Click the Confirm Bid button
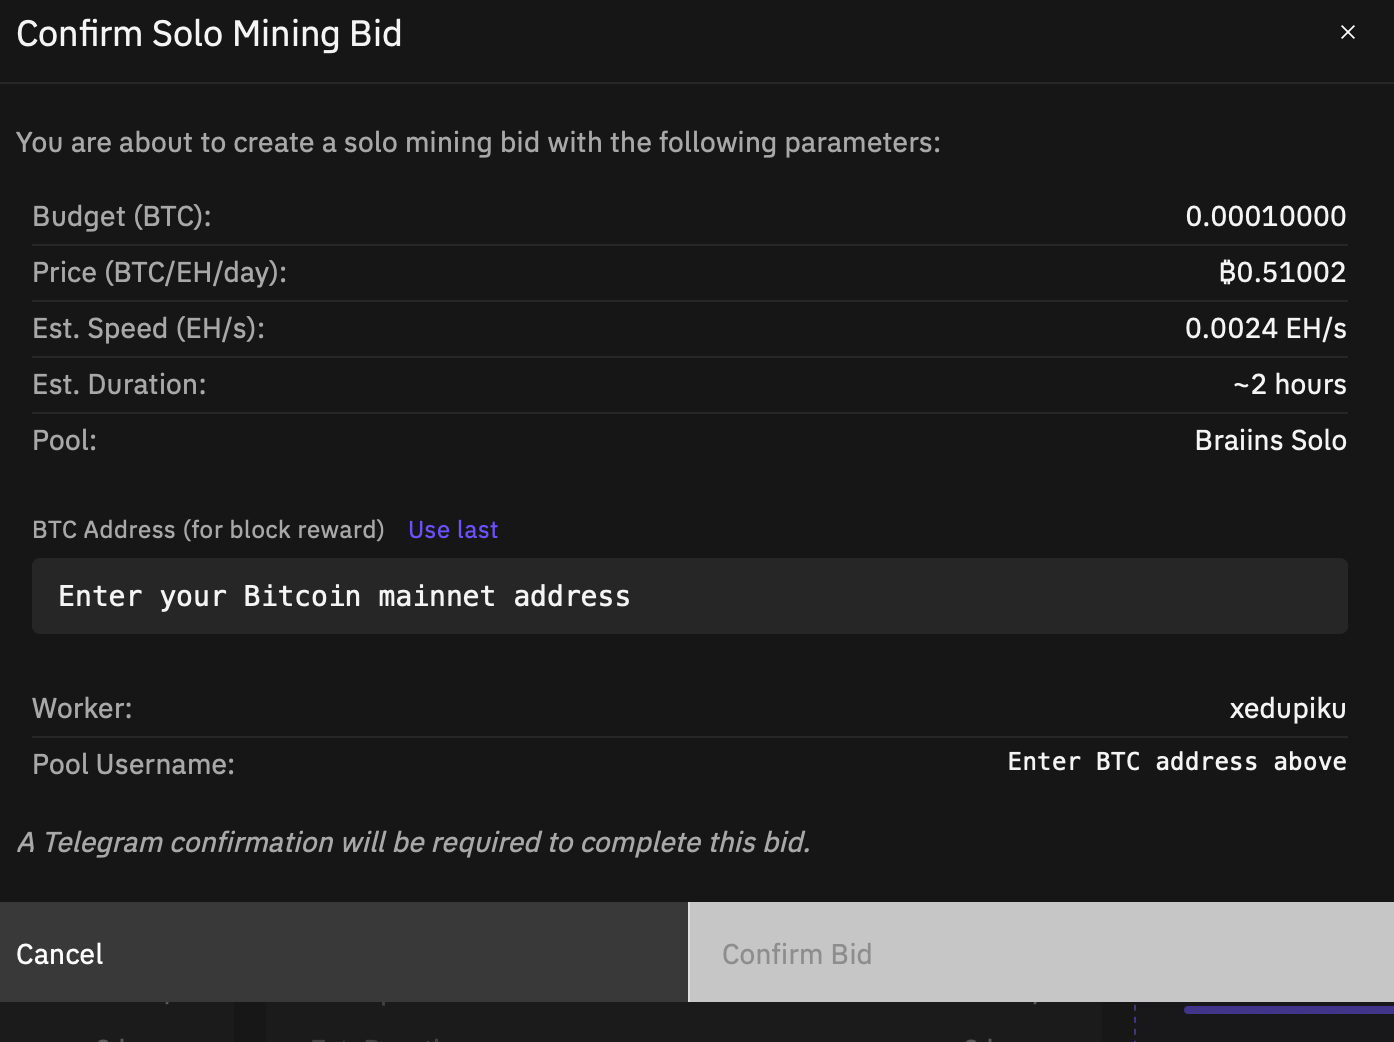 (x=1041, y=953)
